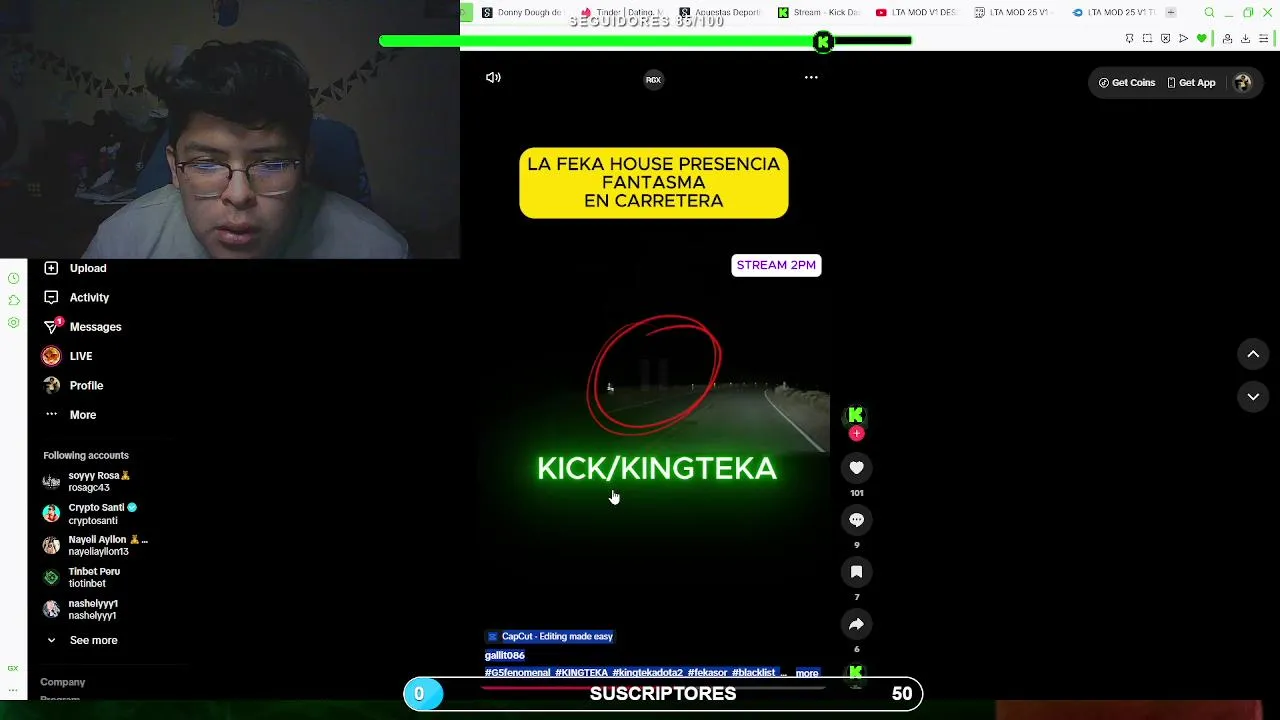Switch to Tinder Dating browser tab
Screen dimensions: 1280x720
620,12
